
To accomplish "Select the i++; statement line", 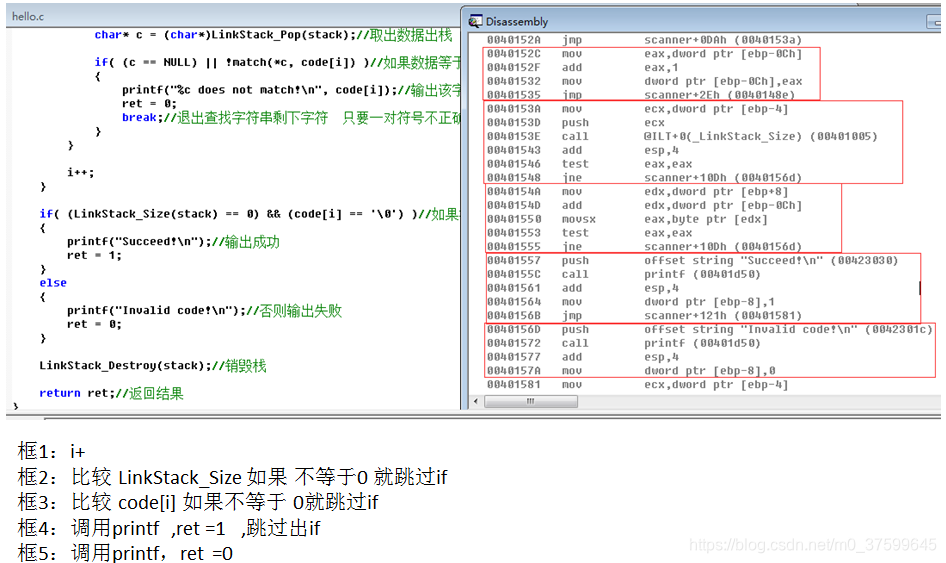I will coord(81,173).
